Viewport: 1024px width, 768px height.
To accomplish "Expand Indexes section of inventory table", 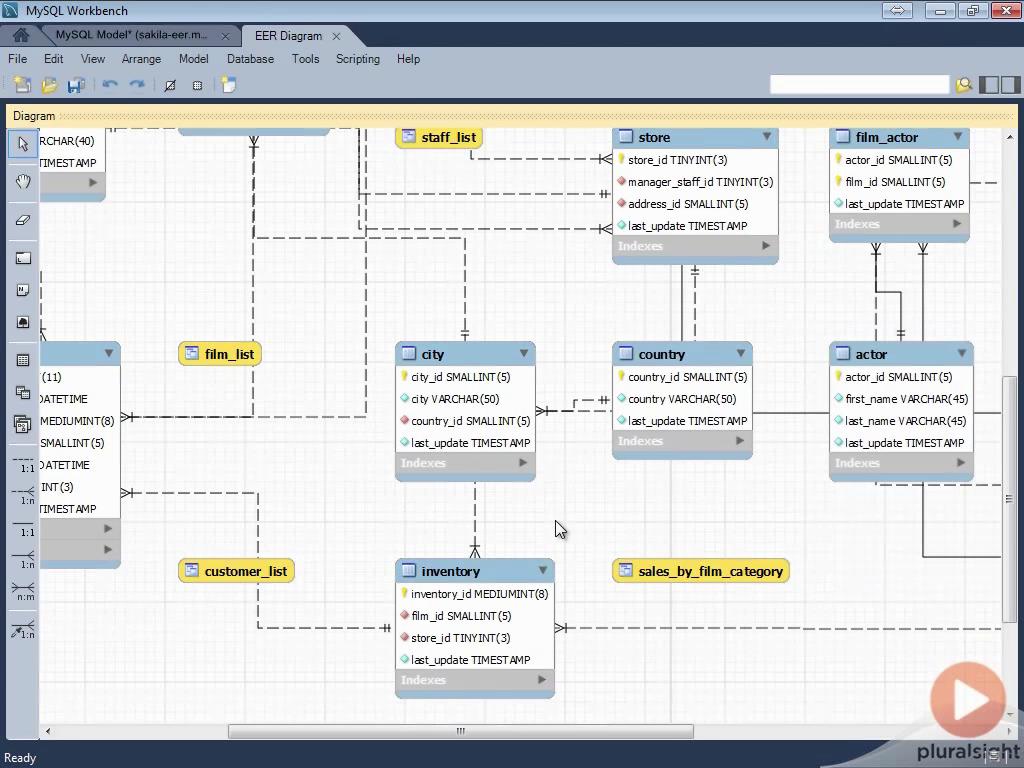I will (x=542, y=680).
